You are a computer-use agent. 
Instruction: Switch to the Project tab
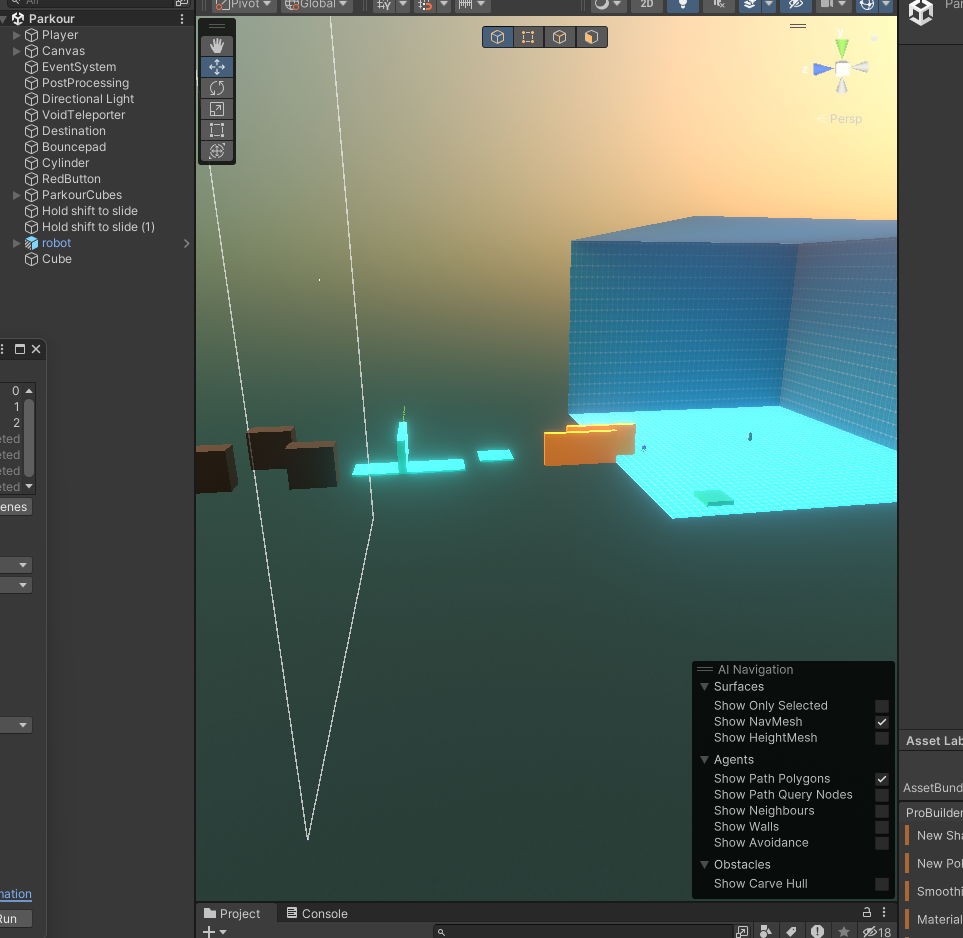[x=232, y=913]
